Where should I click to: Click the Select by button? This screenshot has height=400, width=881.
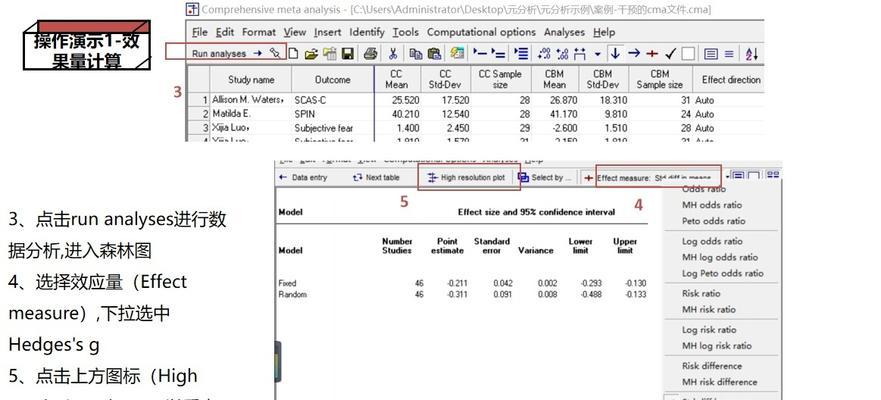[x=545, y=178]
